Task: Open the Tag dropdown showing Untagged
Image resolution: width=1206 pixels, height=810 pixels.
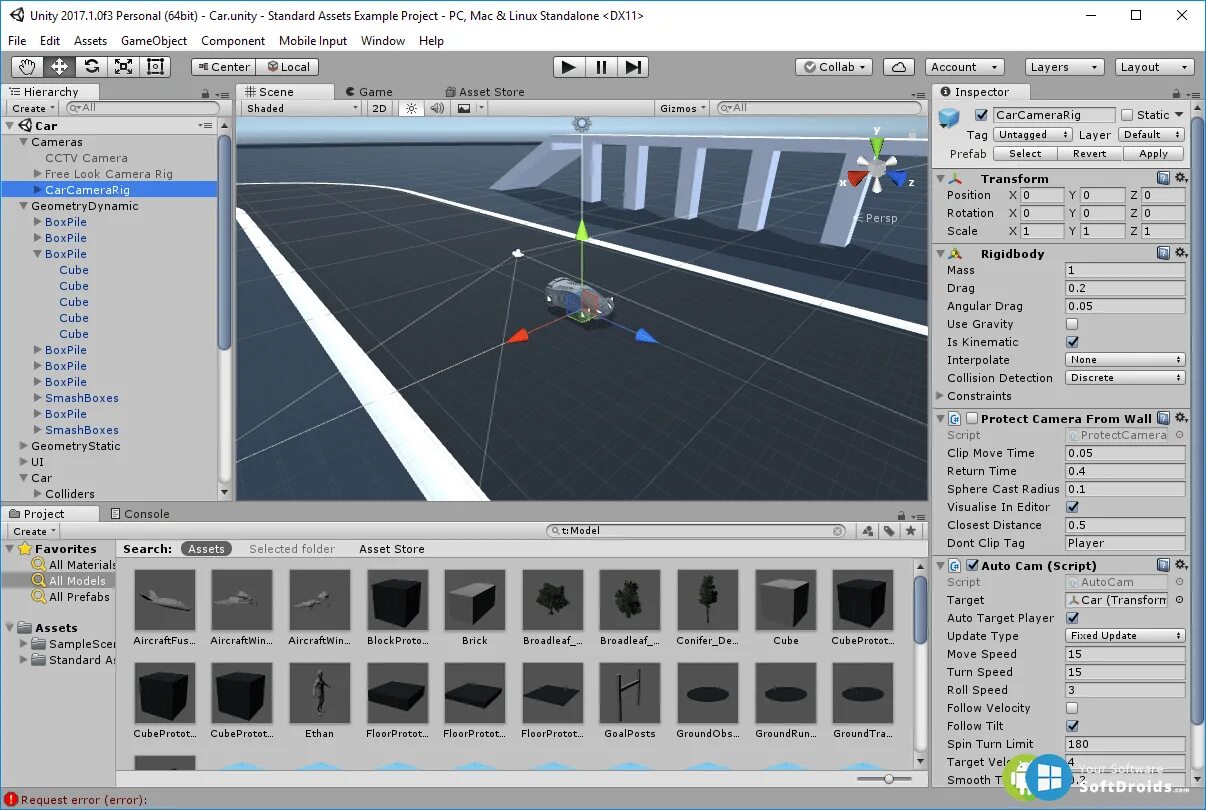Action: pyautogui.click(x=1032, y=134)
